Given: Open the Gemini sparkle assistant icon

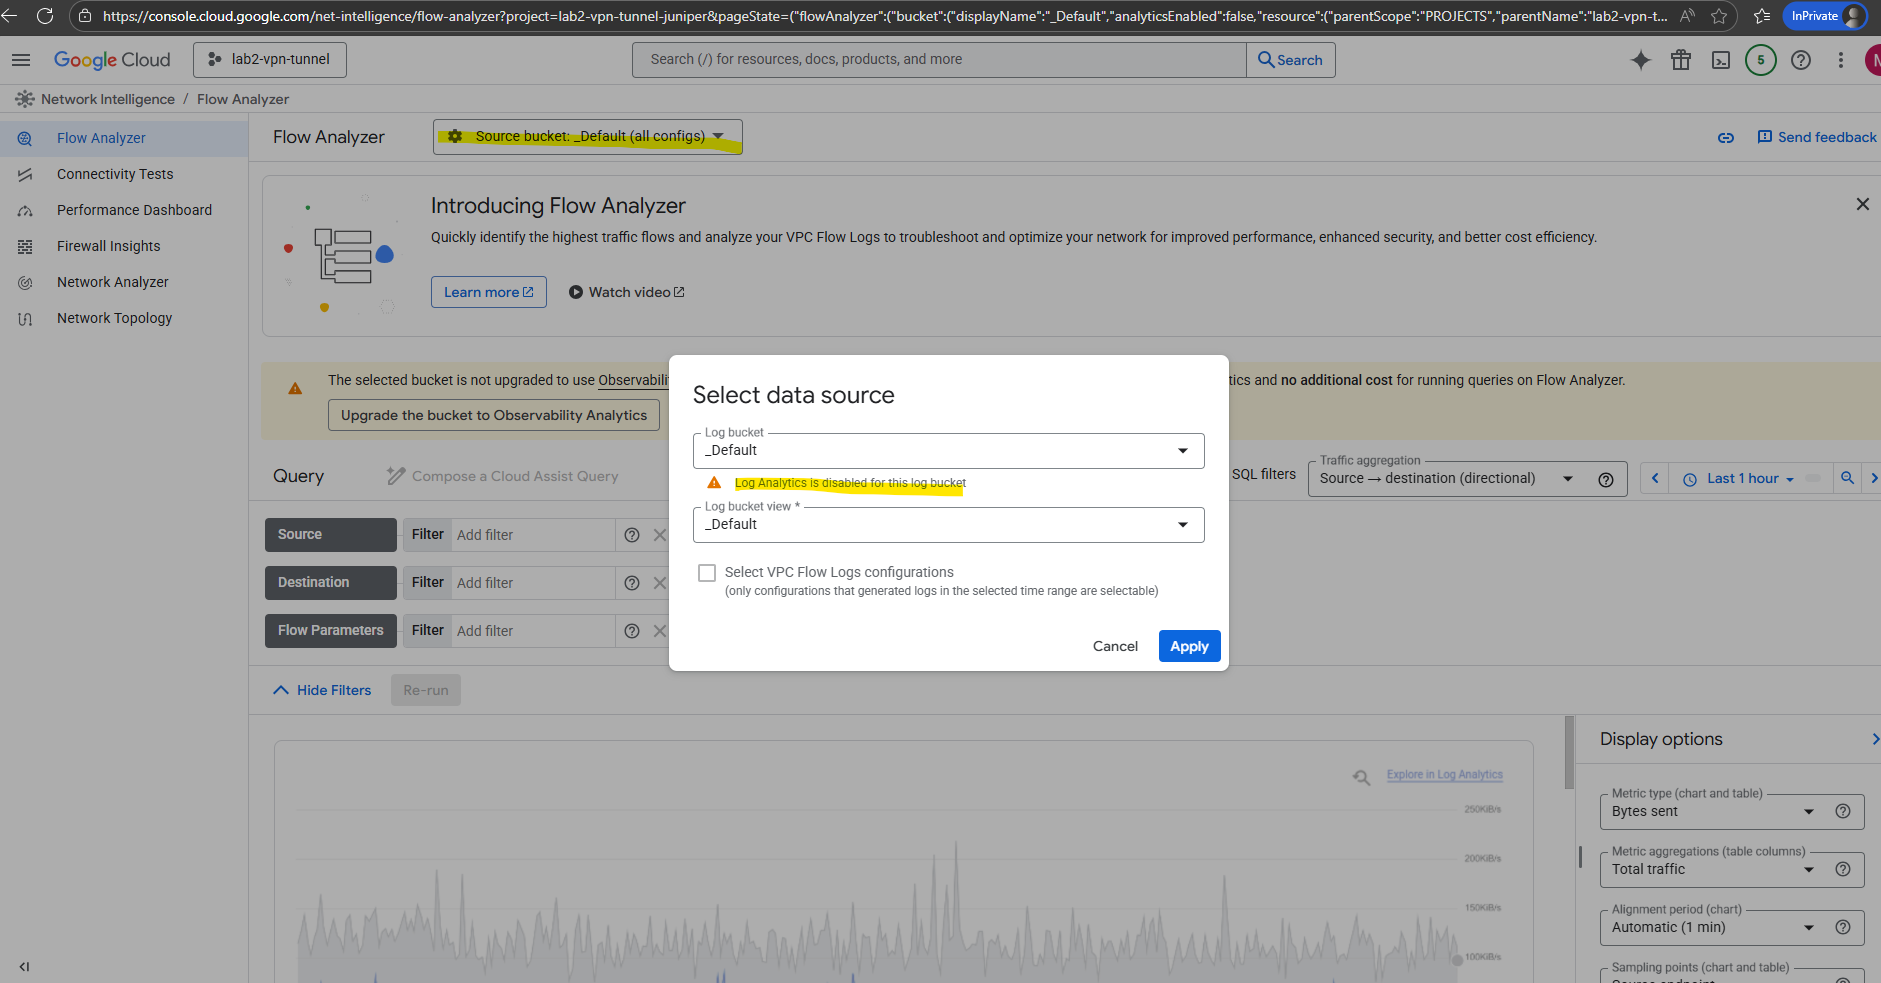Looking at the screenshot, I should coord(1641,60).
